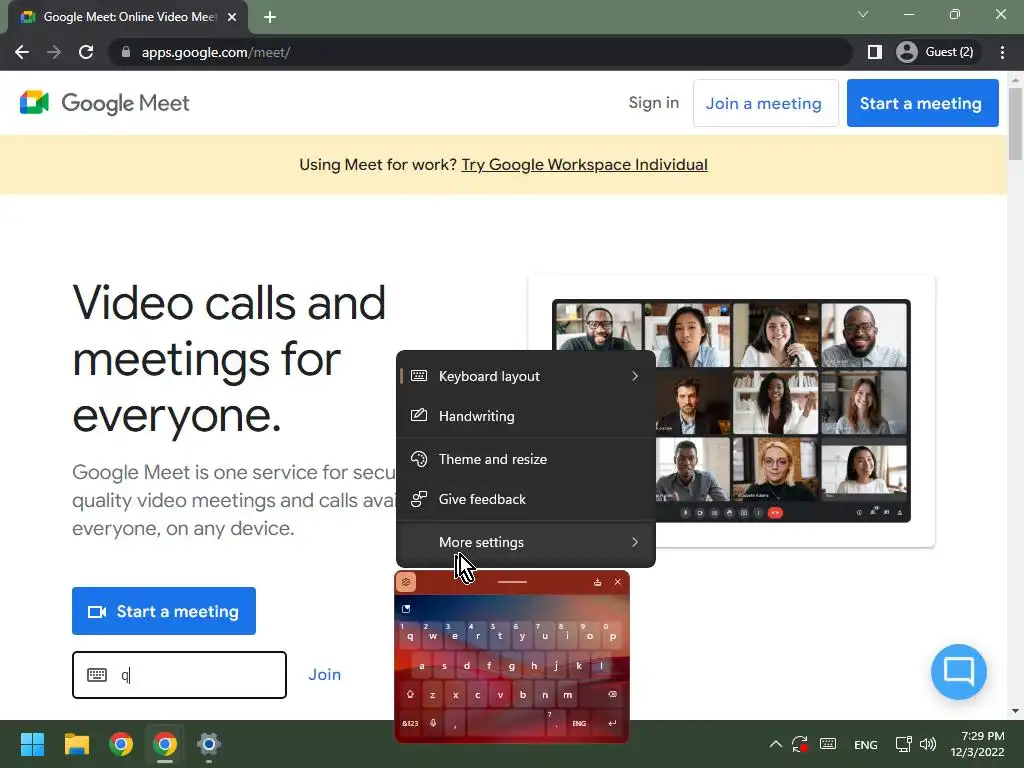The image size is (1024, 768).
Task: Click Join a meeting header button
Action: pos(765,103)
